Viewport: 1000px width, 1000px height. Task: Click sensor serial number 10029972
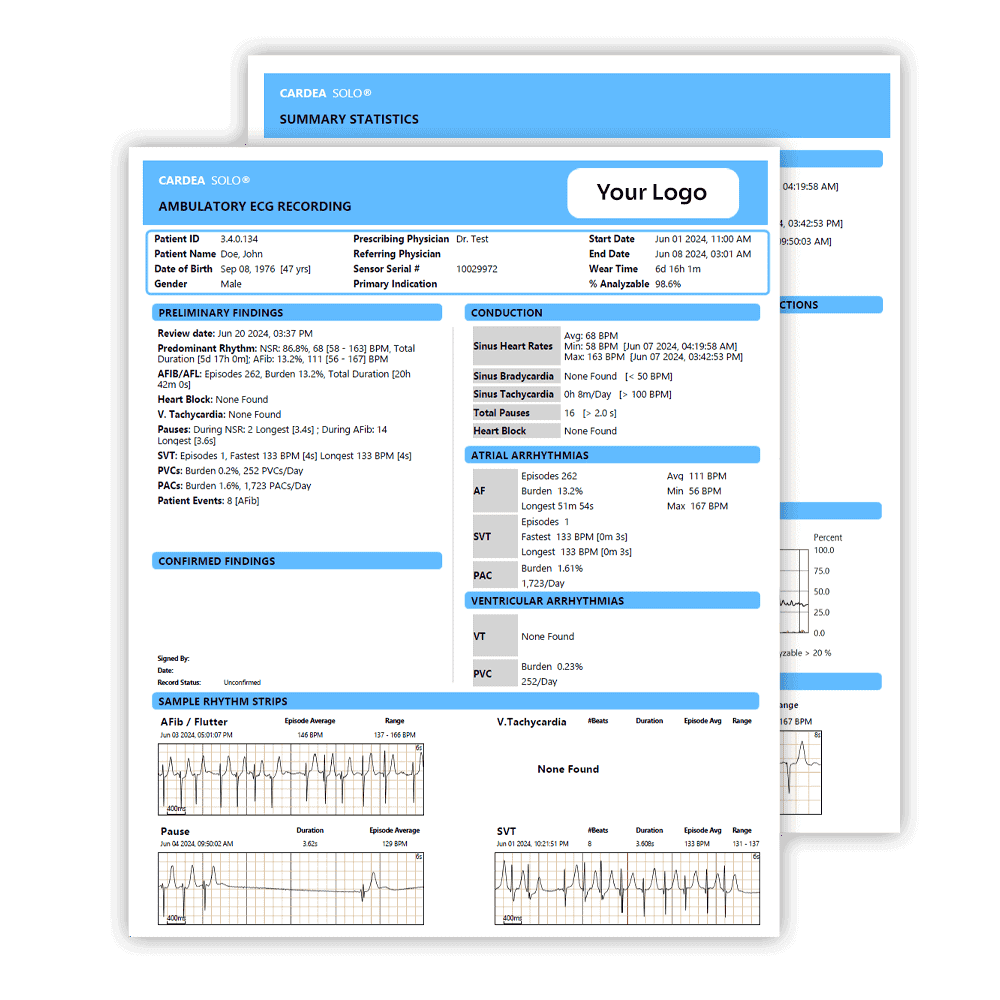point(476,269)
